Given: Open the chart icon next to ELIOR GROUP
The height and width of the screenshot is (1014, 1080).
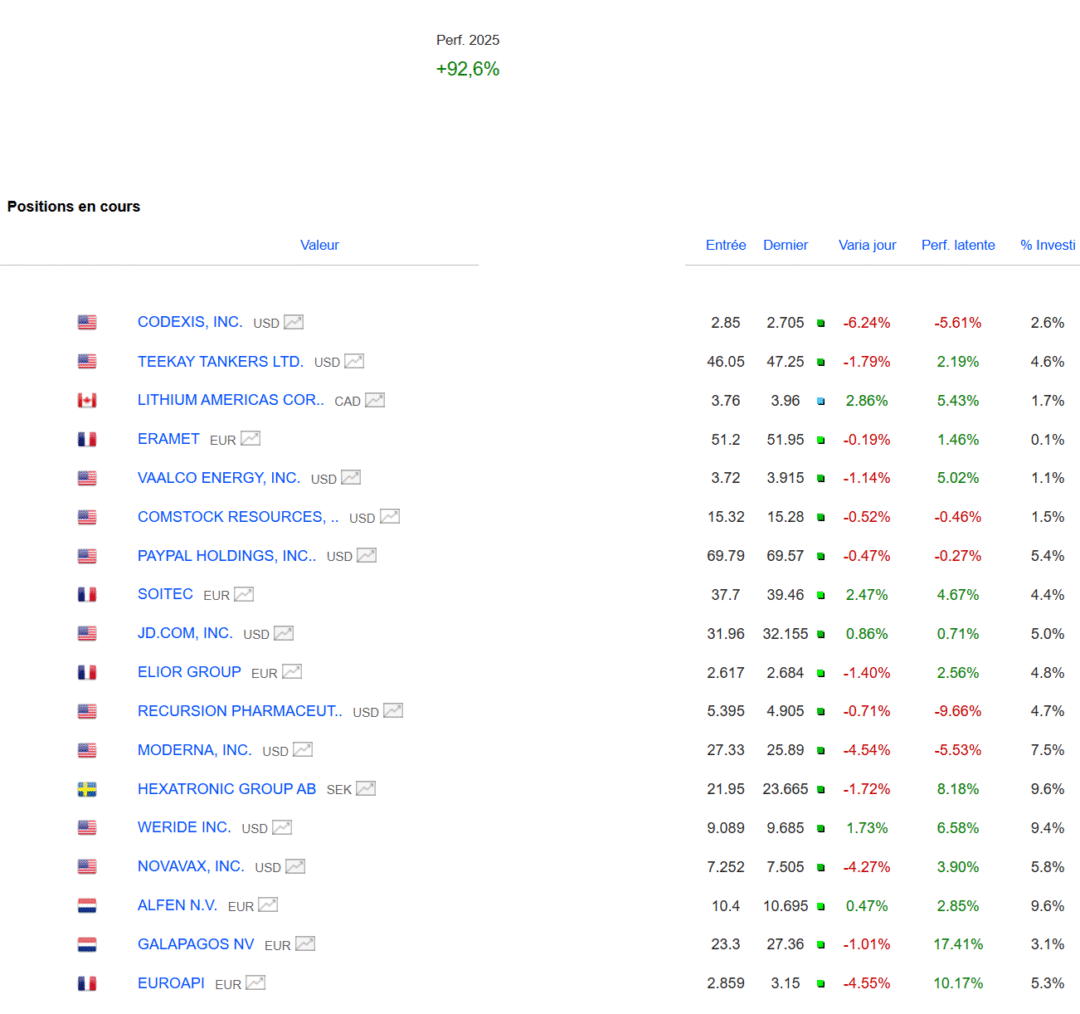Looking at the screenshot, I should 292,672.
